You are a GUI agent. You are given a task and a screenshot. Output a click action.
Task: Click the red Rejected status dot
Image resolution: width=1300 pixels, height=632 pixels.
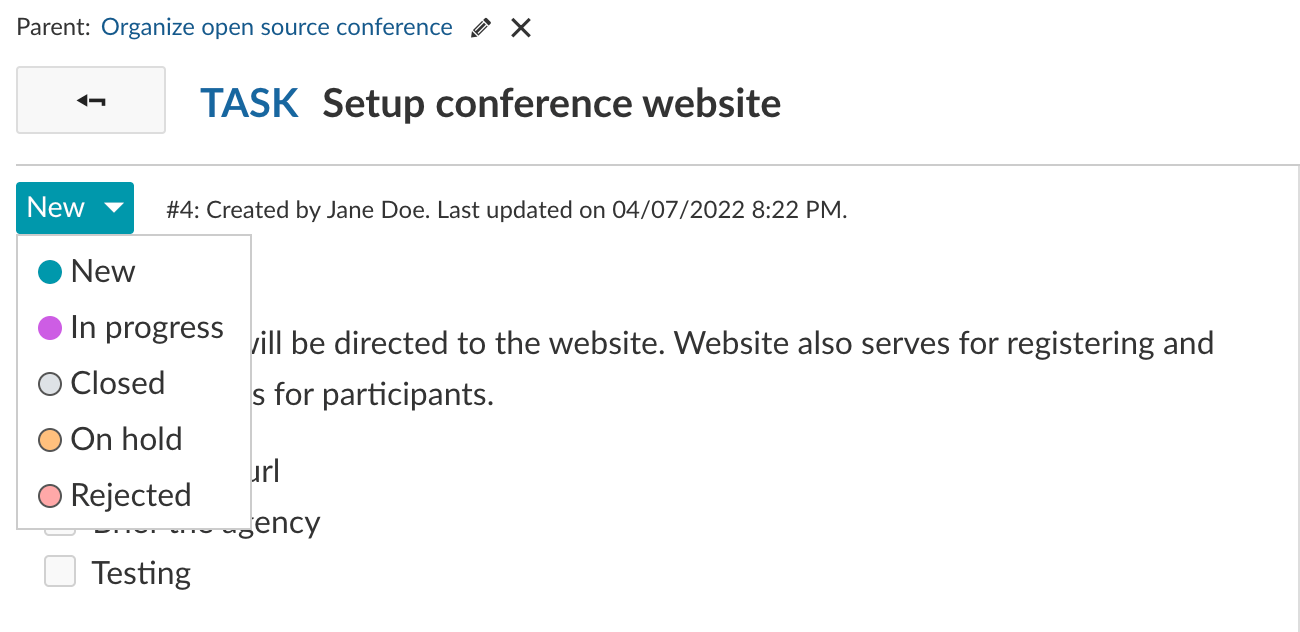click(50, 495)
